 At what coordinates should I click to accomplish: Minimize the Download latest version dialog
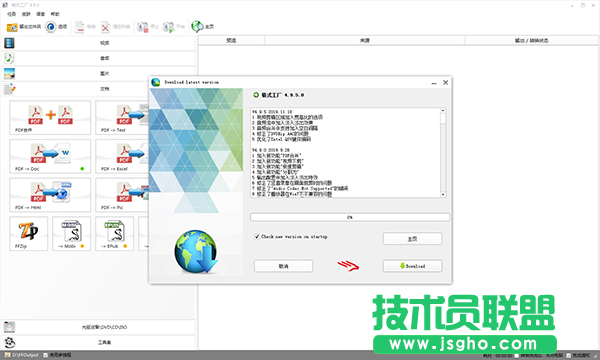[434, 83]
